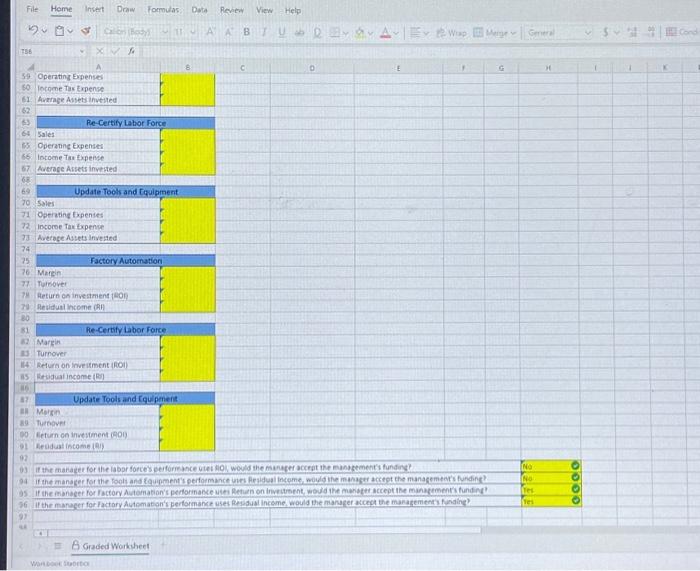700x571 pixels.
Task: Switch to the Home tab
Action: (x=61, y=9)
